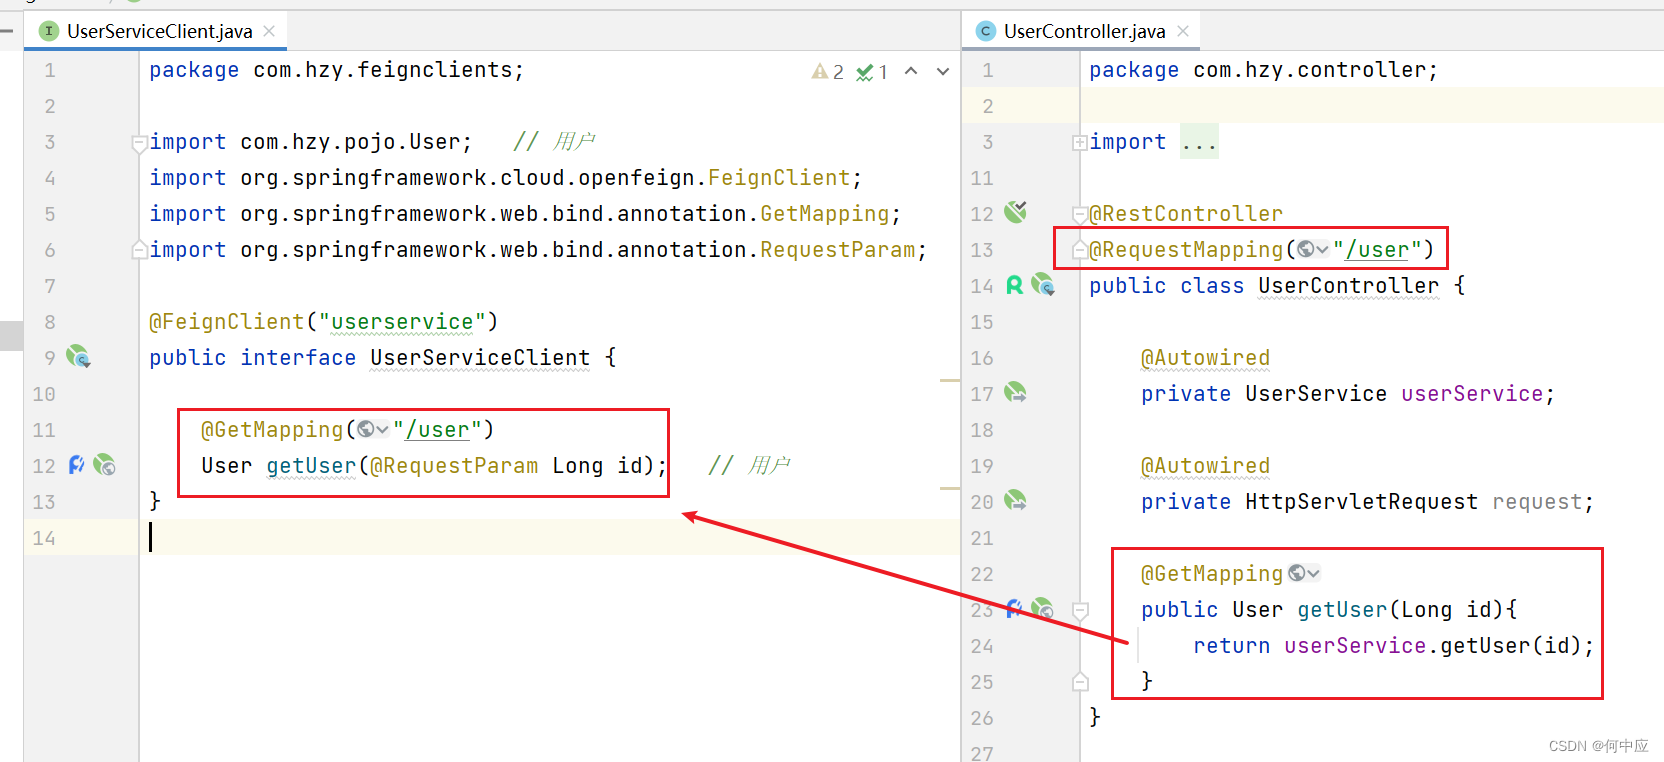Click the warnings indicator showing 2
This screenshot has height=762, width=1664.
828,72
